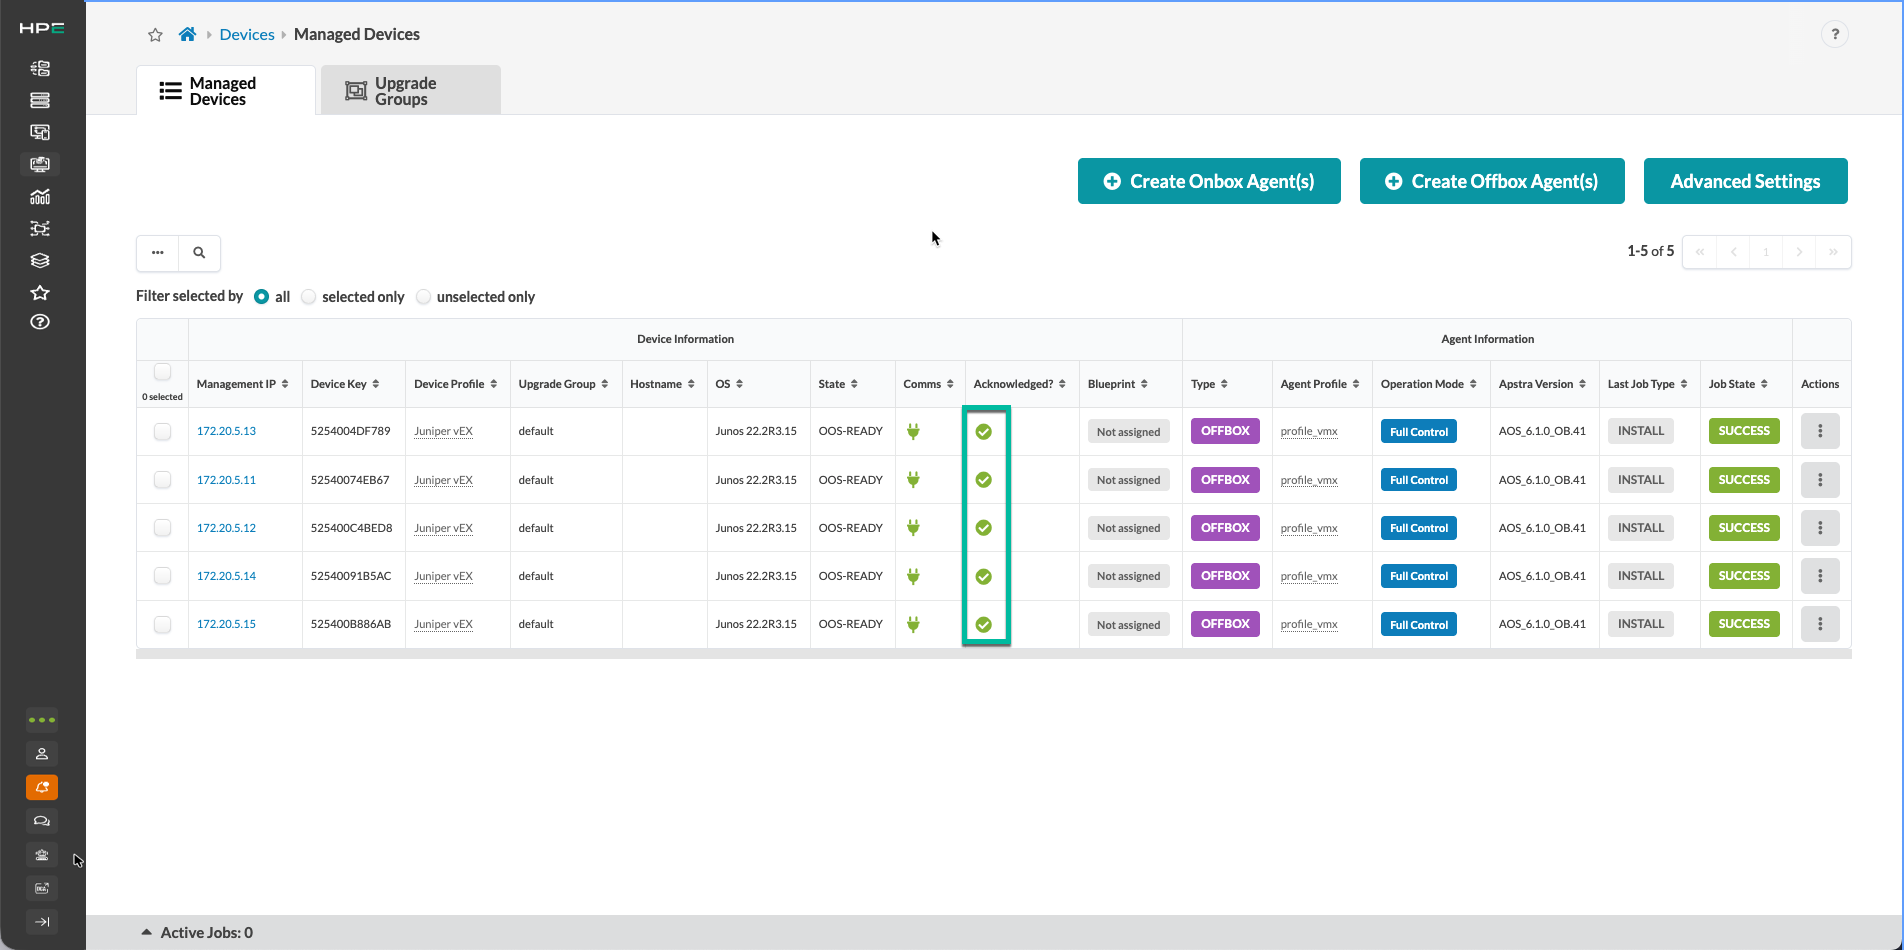Screen dimensions: 1904x950
Task: Switch to the Upgrade Groups tab
Action: [411, 91]
